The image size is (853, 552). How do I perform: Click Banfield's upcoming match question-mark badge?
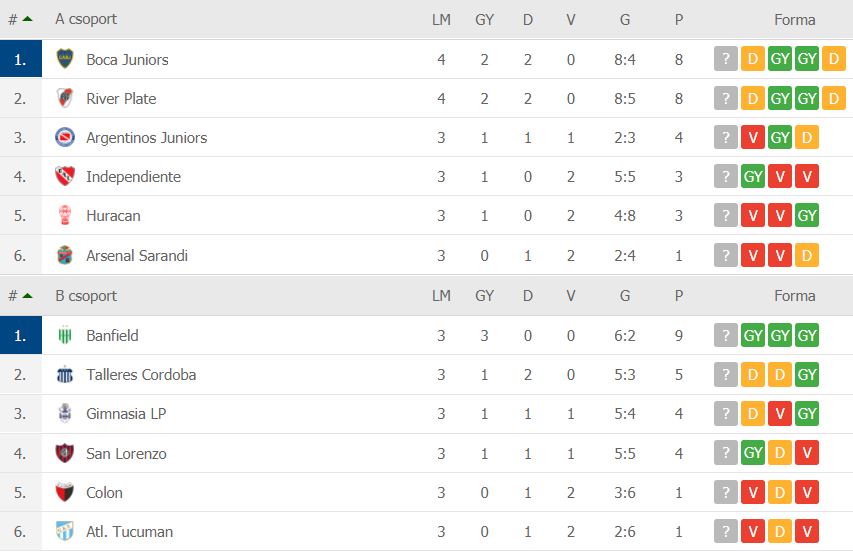(x=726, y=335)
